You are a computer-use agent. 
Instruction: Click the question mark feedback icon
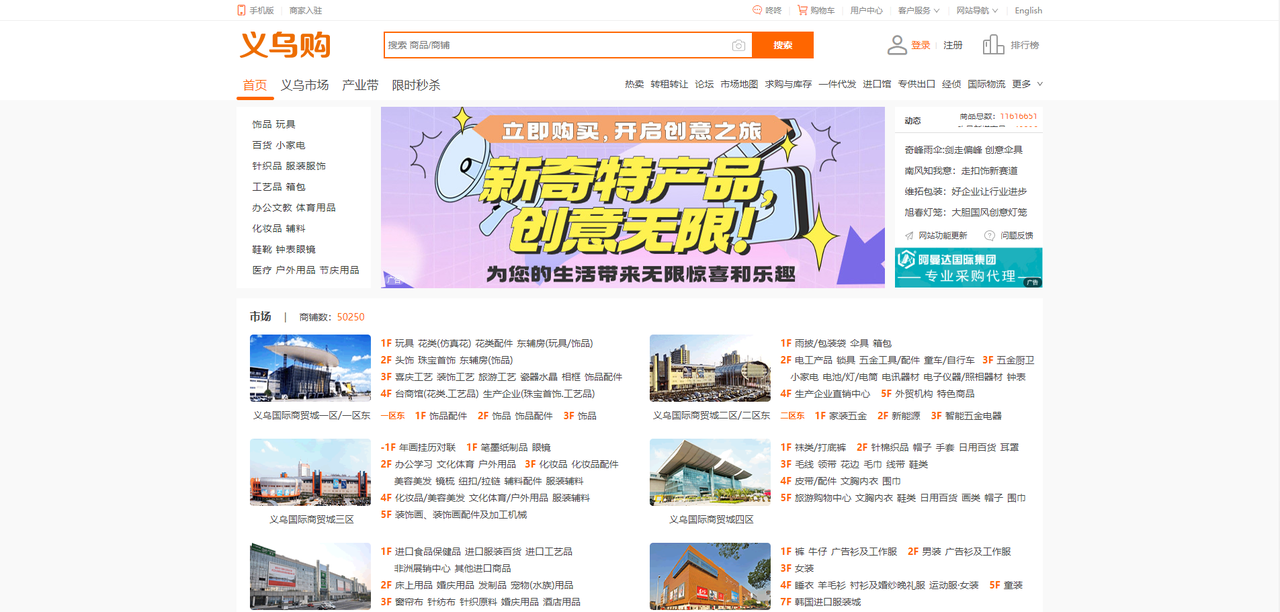pyautogui.click(x=989, y=235)
